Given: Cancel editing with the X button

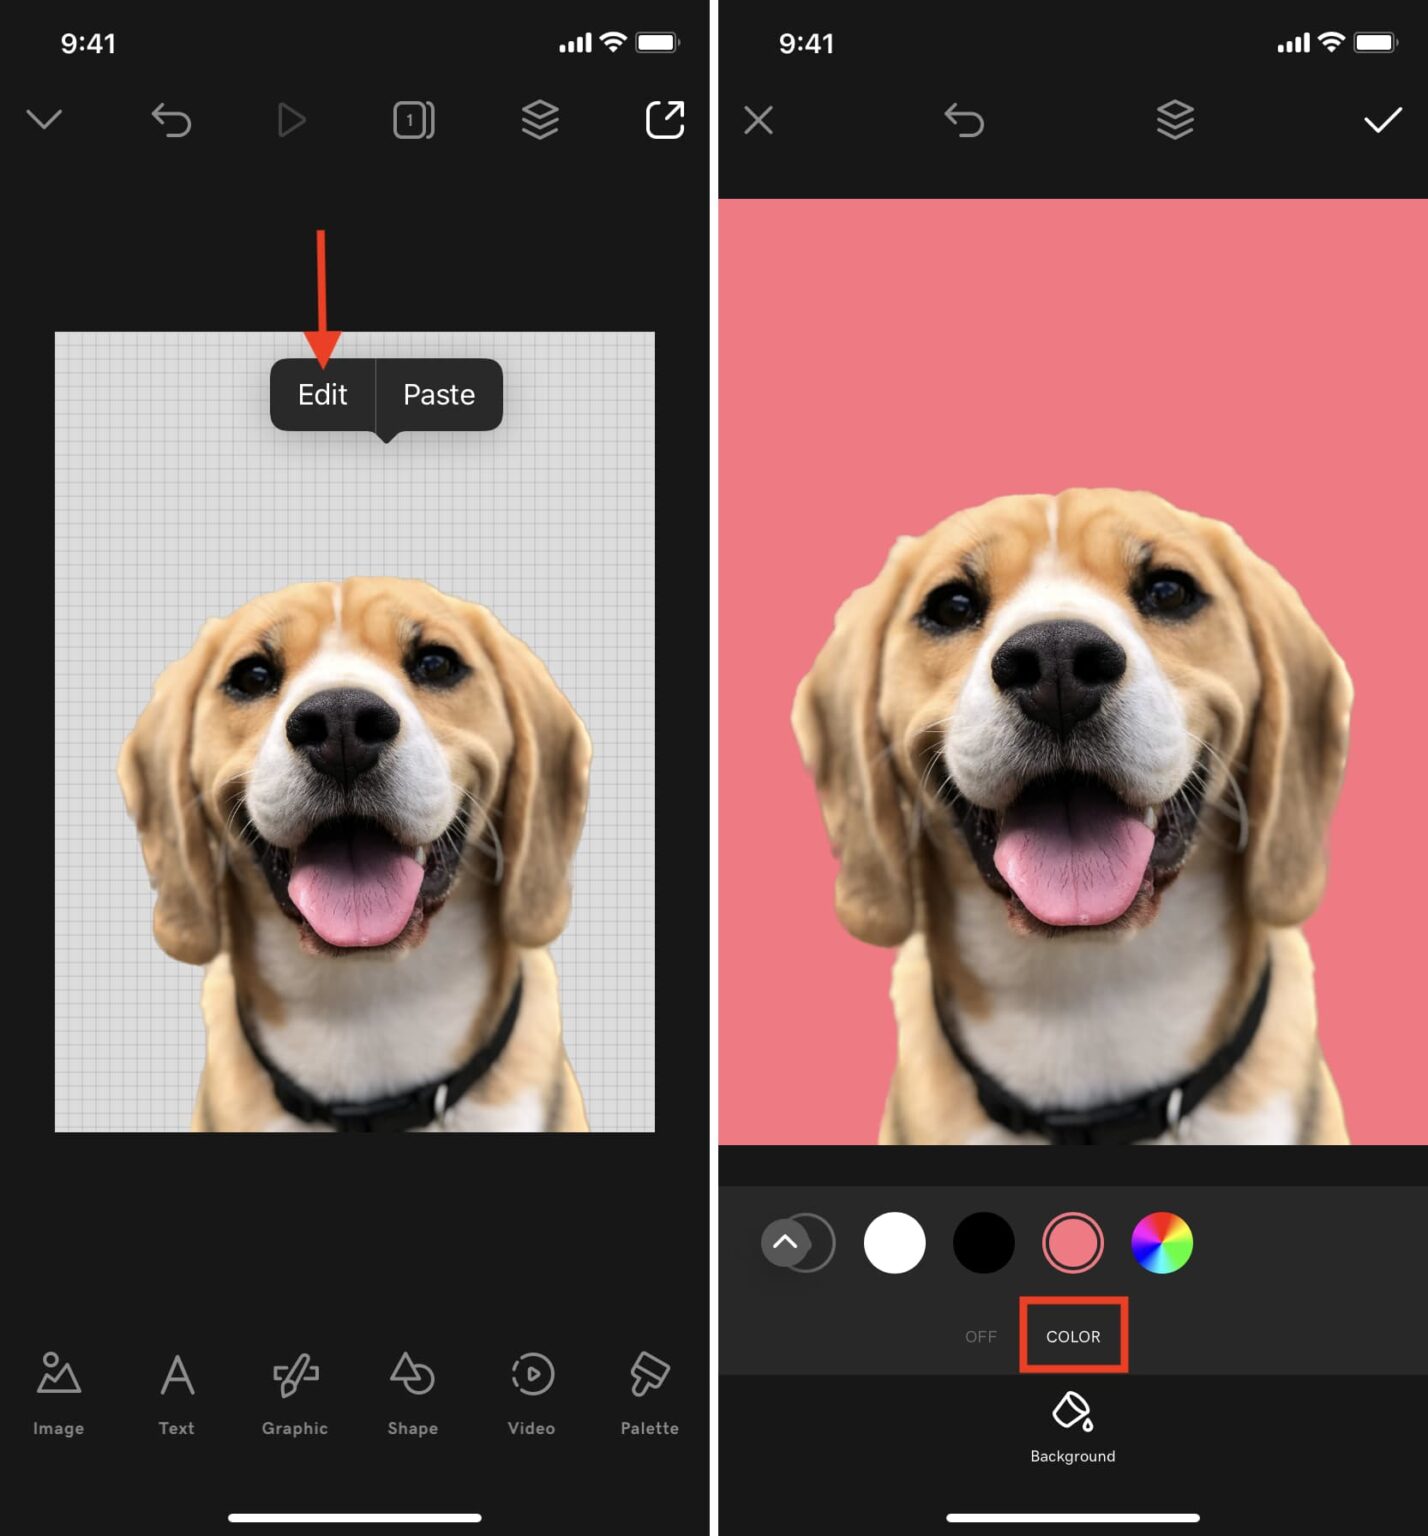Looking at the screenshot, I should pos(758,121).
